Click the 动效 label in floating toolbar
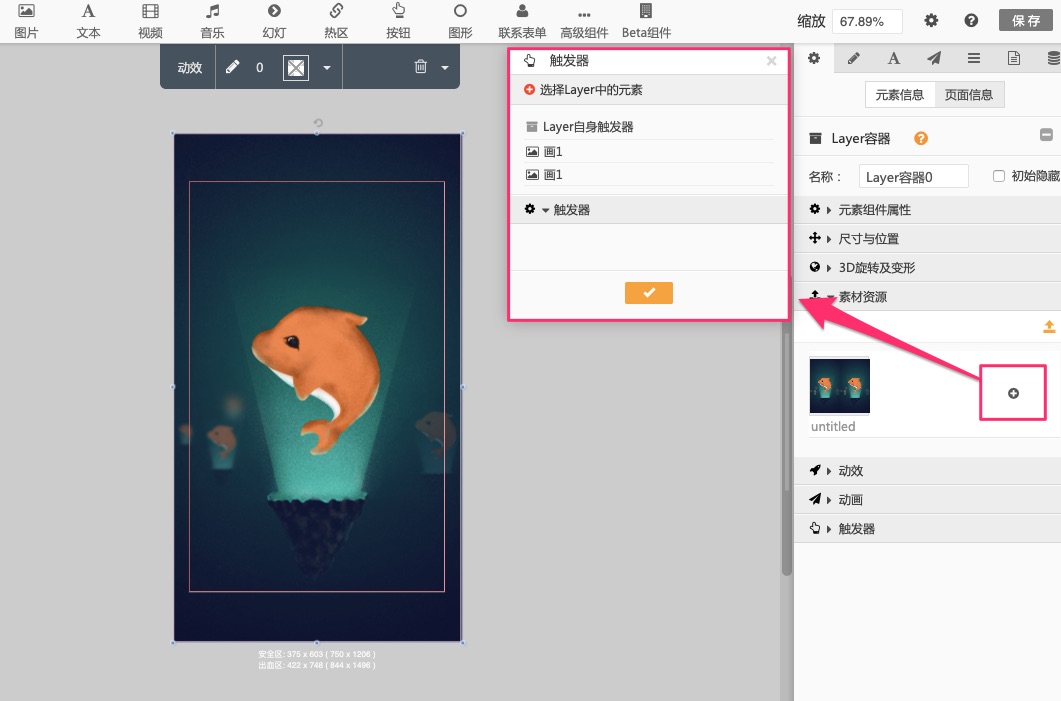 (189, 68)
